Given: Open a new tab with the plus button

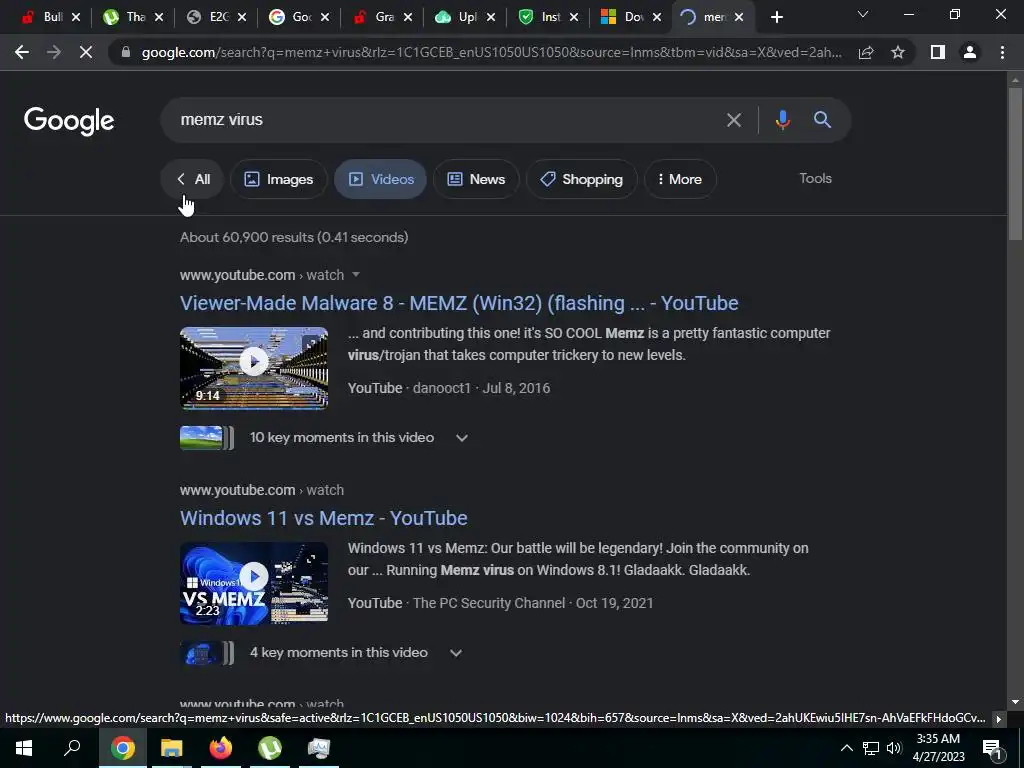Looking at the screenshot, I should 776,18.
